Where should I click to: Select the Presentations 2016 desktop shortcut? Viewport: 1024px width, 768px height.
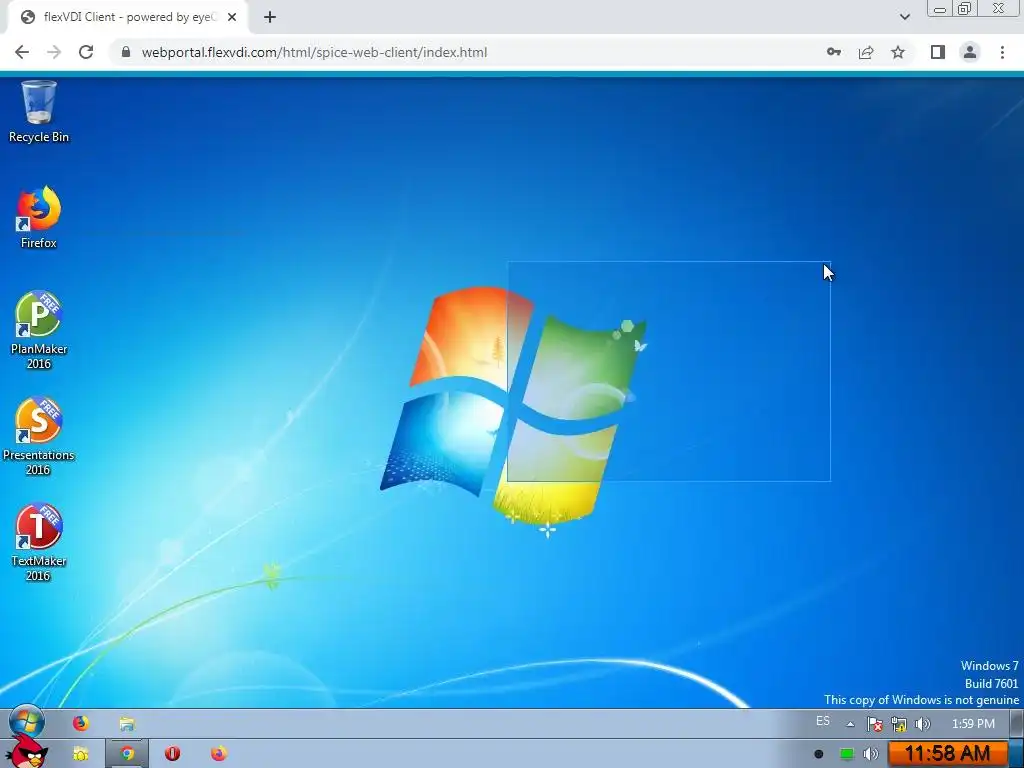click(x=39, y=436)
